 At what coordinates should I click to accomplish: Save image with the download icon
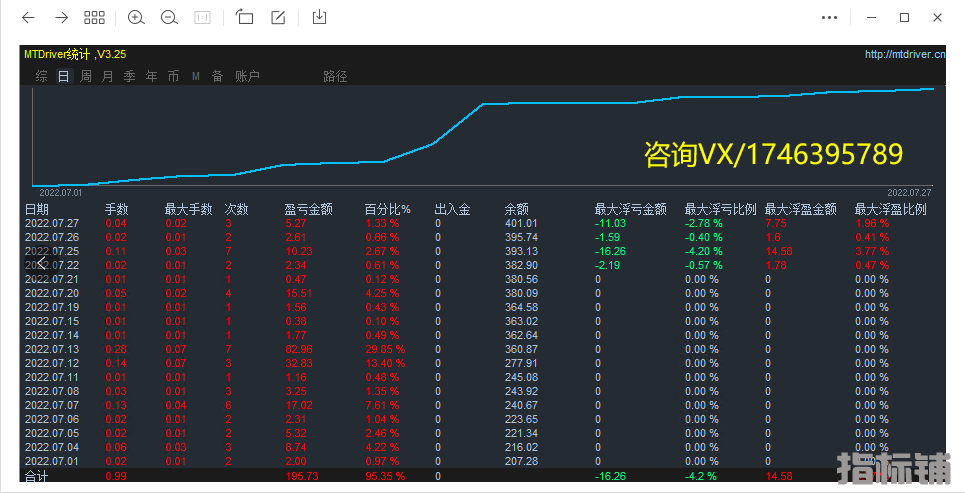(x=319, y=17)
